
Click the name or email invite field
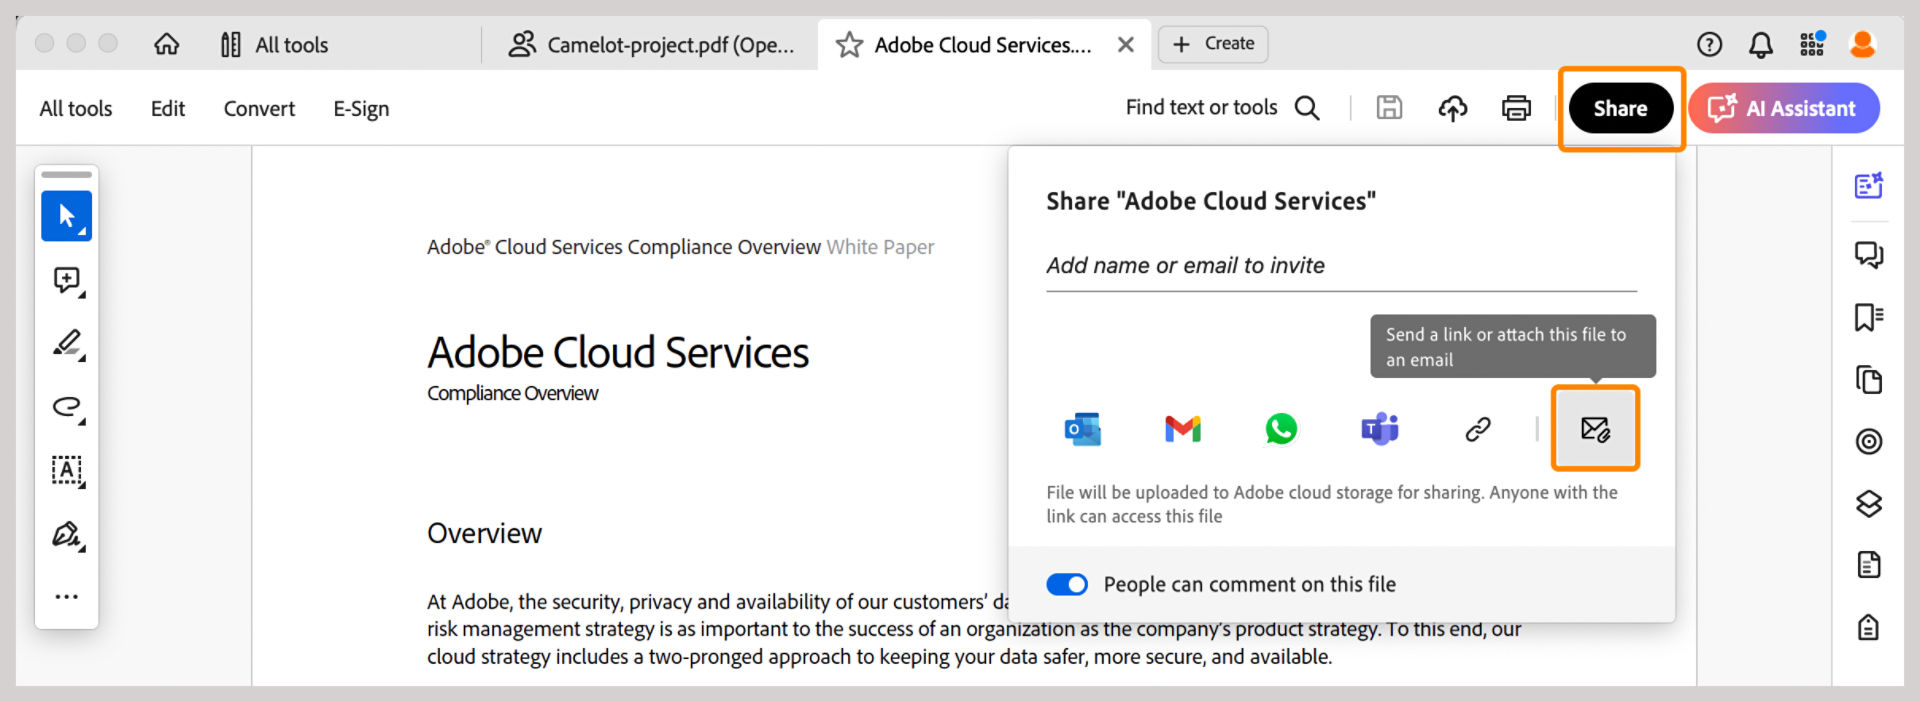1340,266
